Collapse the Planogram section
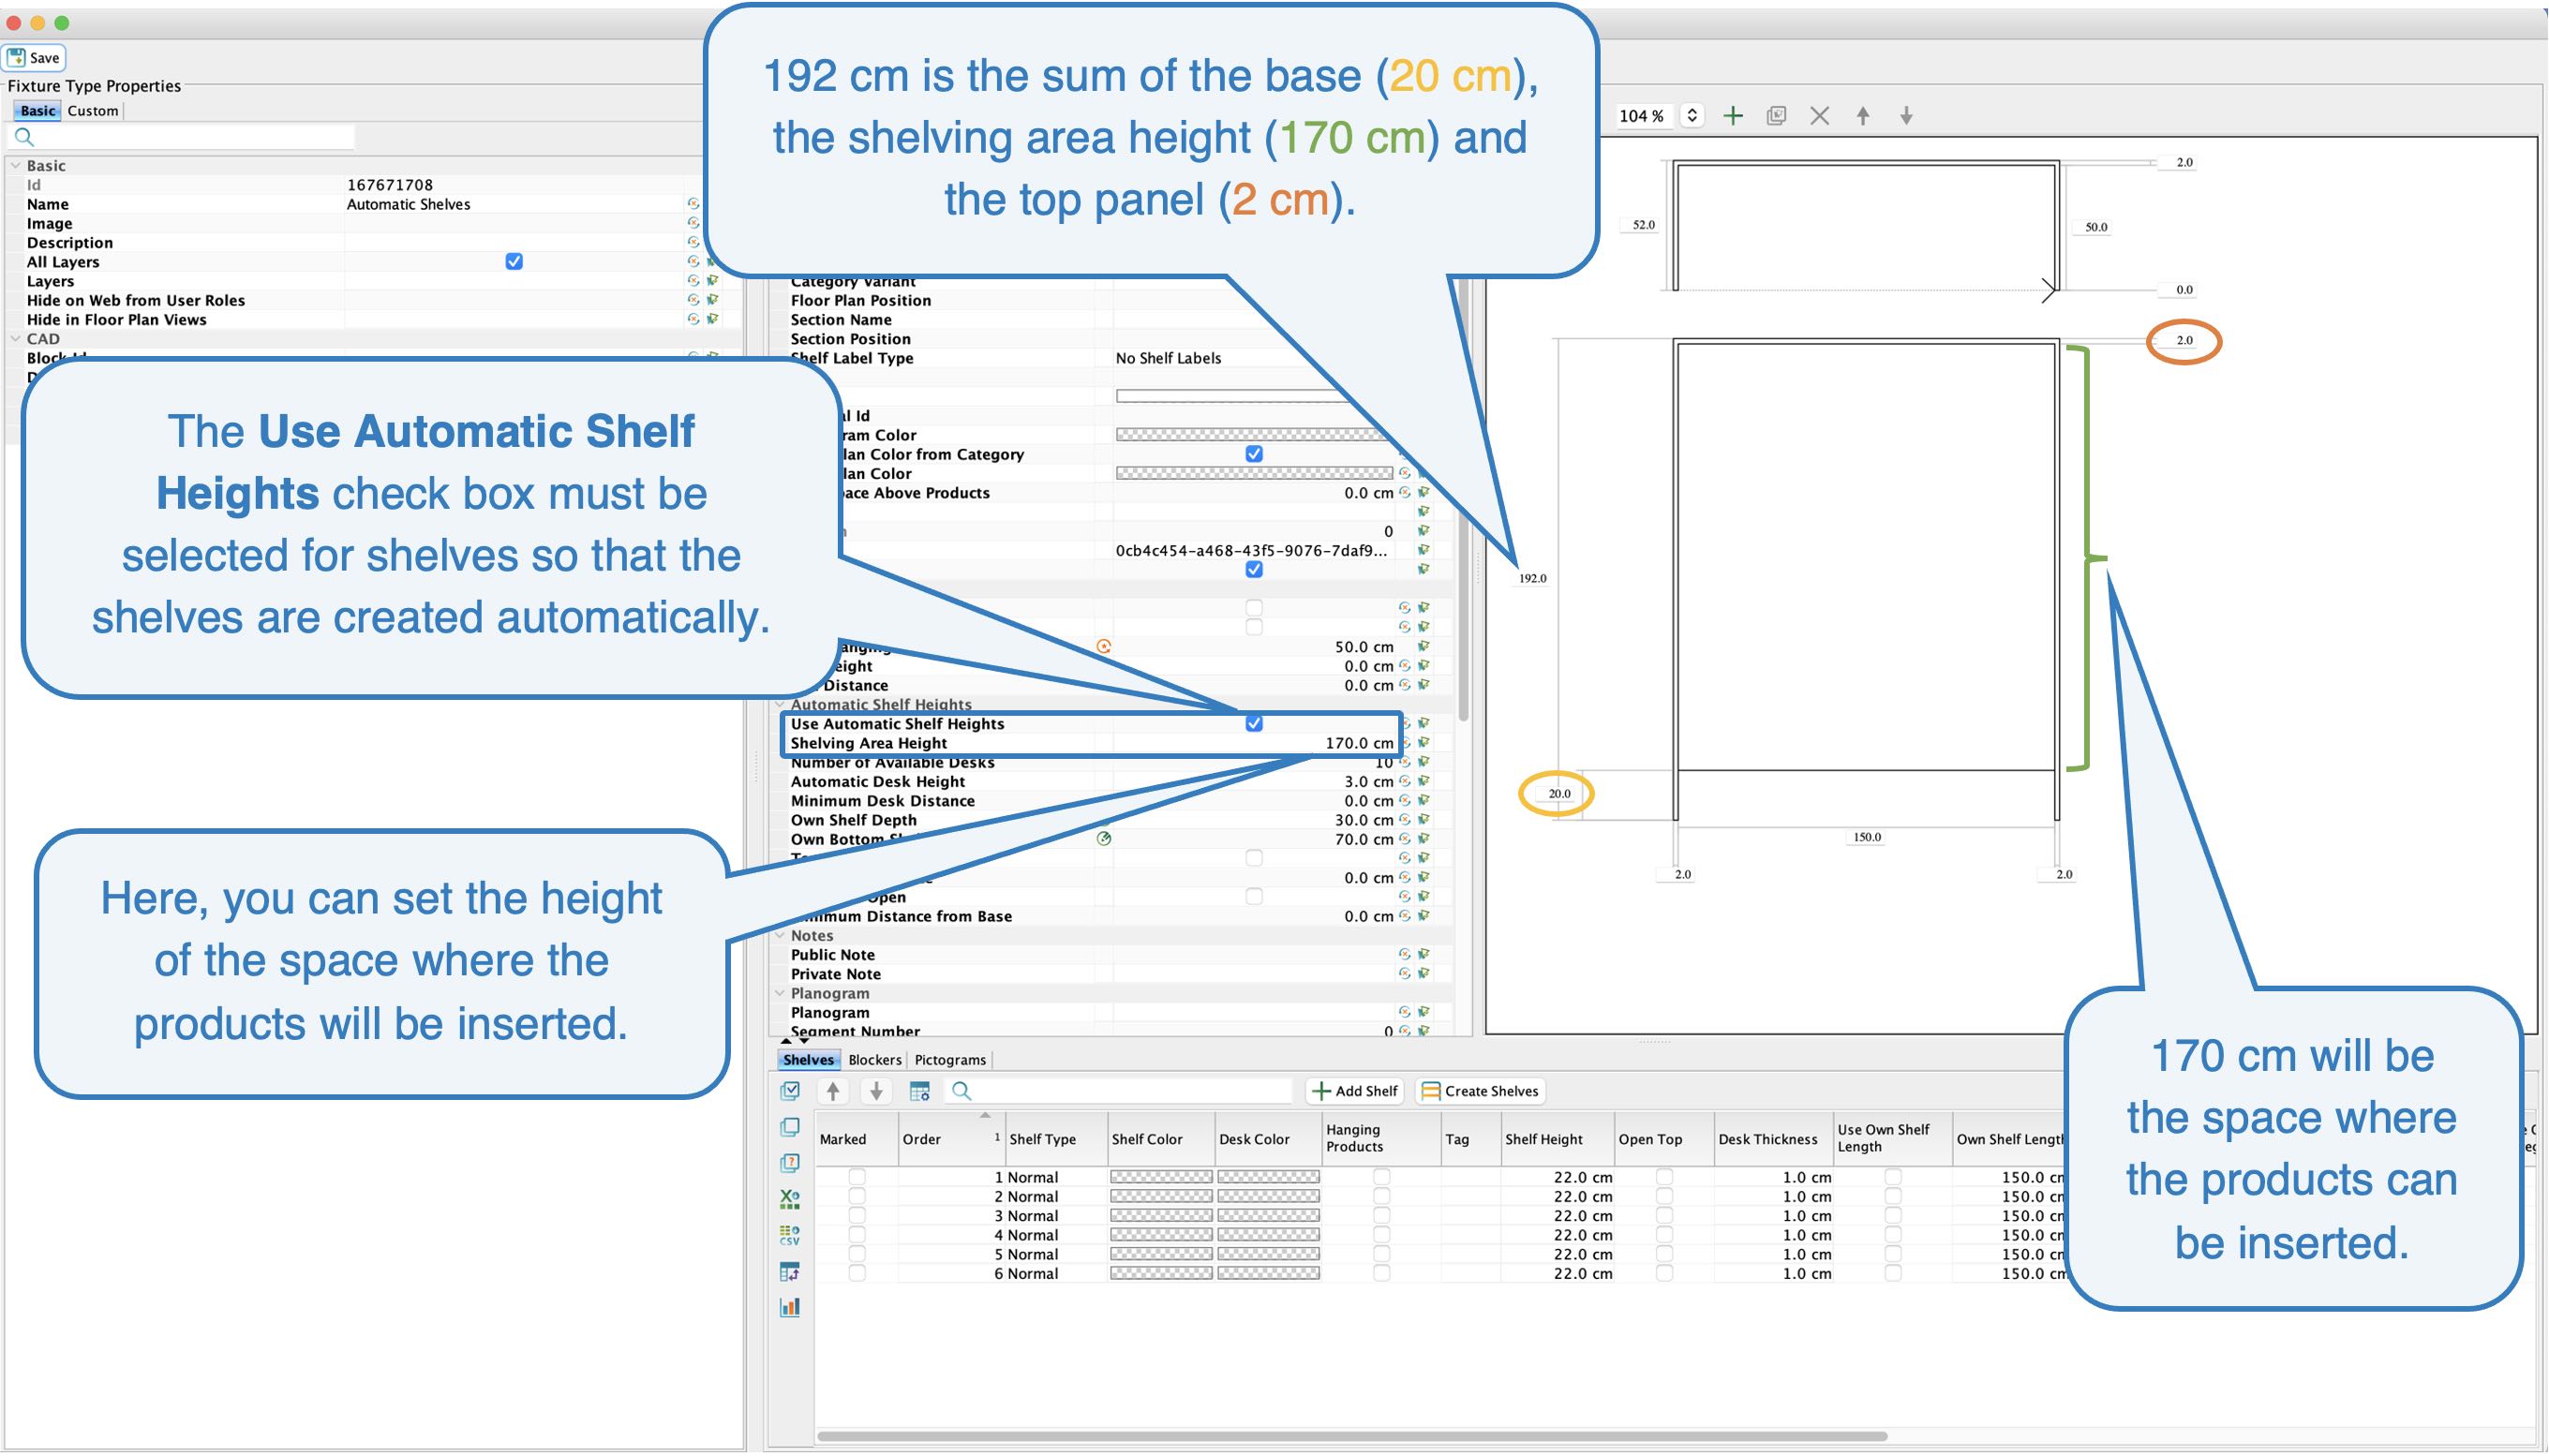 pyautogui.click(x=780, y=993)
